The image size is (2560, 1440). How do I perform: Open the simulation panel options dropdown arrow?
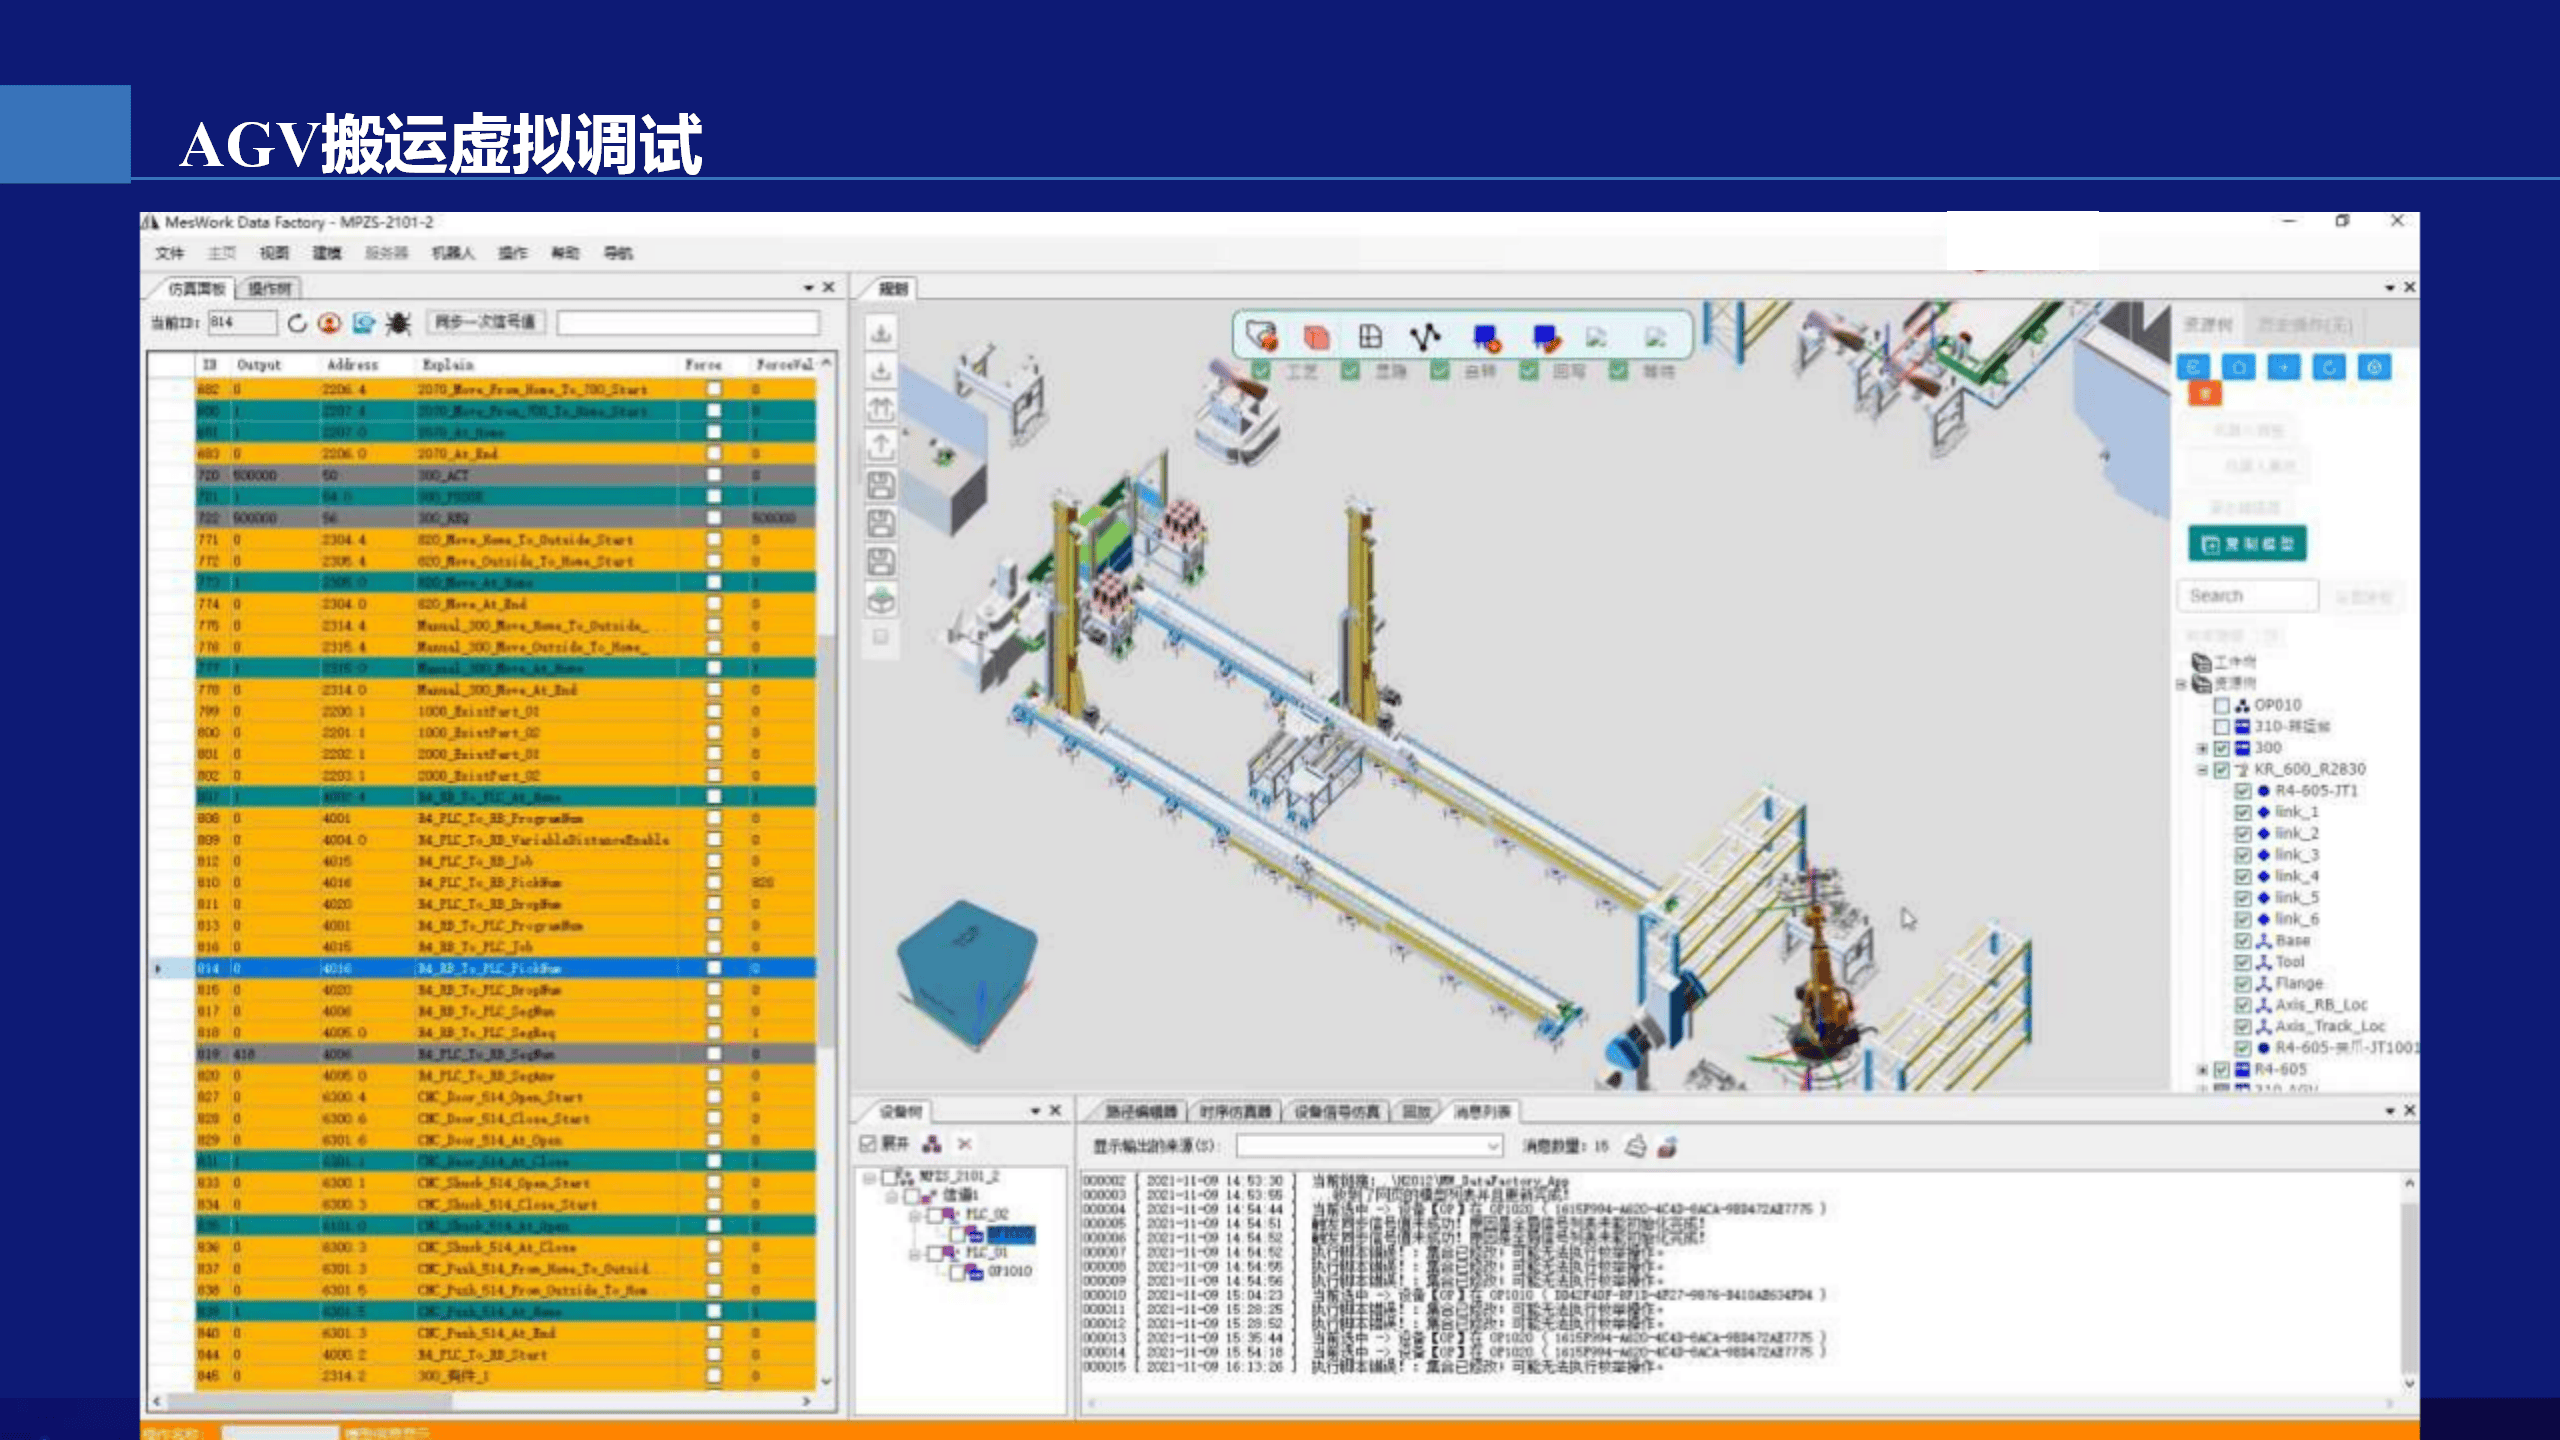pyautogui.click(x=808, y=288)
